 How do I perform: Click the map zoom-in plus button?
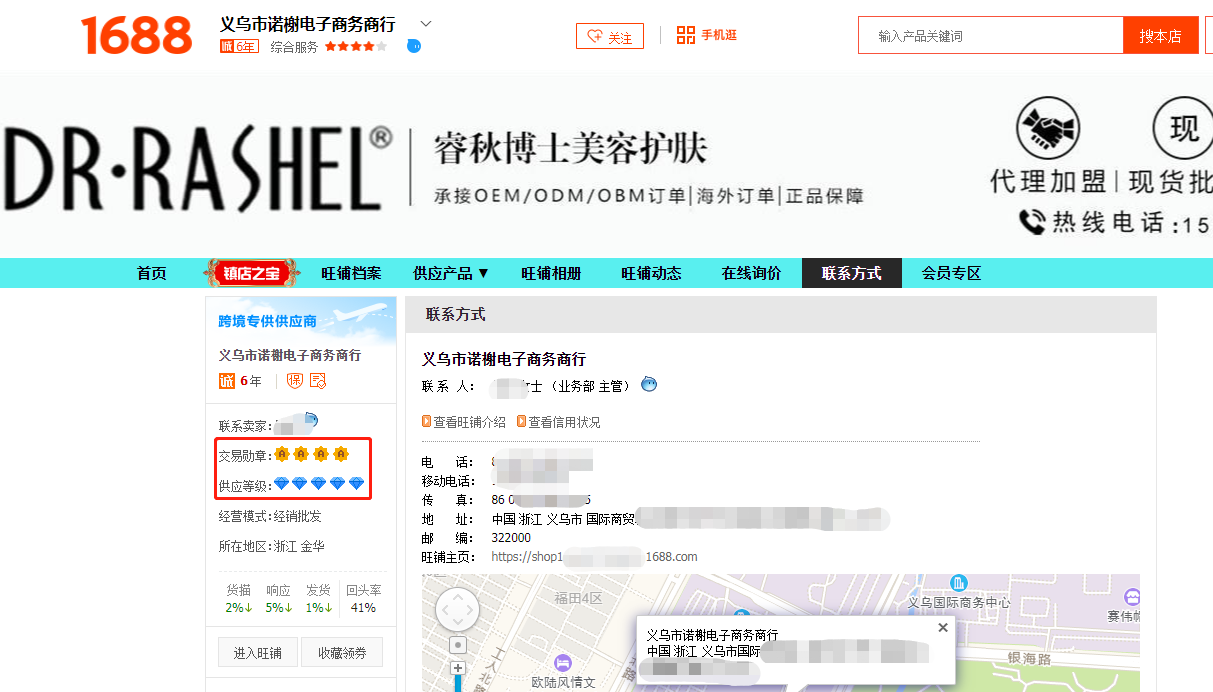pos(458,667)
